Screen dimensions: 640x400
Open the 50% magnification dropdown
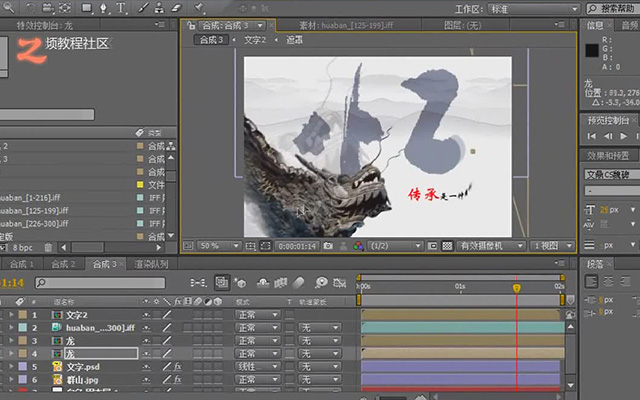(219, 246)
